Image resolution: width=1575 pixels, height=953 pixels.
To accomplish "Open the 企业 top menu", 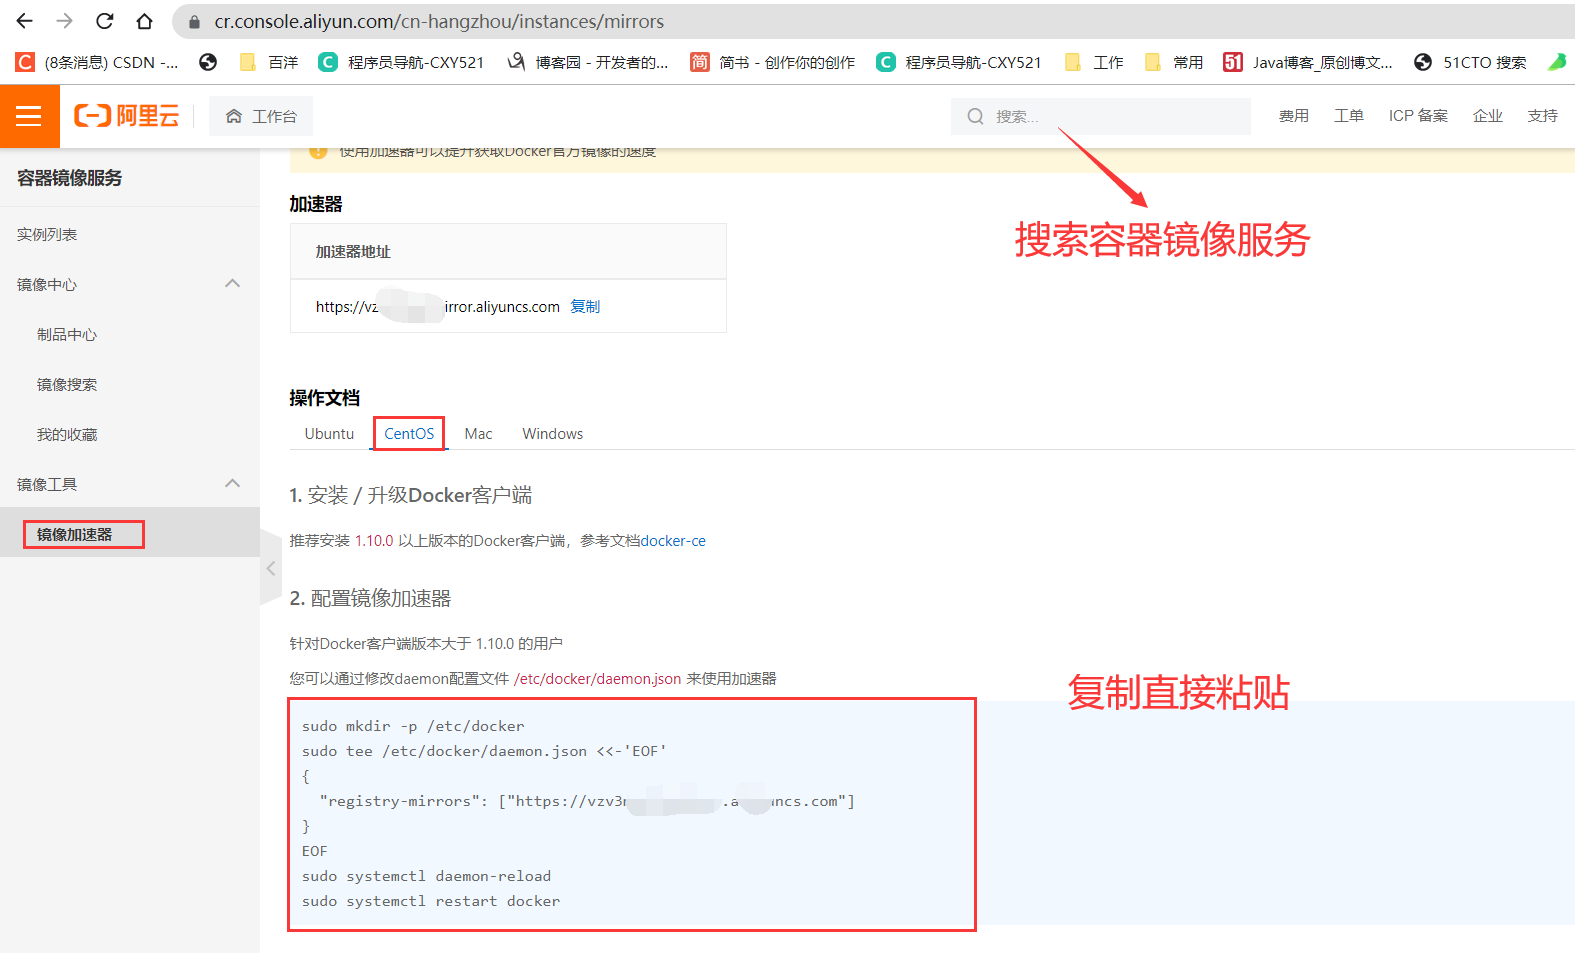I will [1488, 116].
